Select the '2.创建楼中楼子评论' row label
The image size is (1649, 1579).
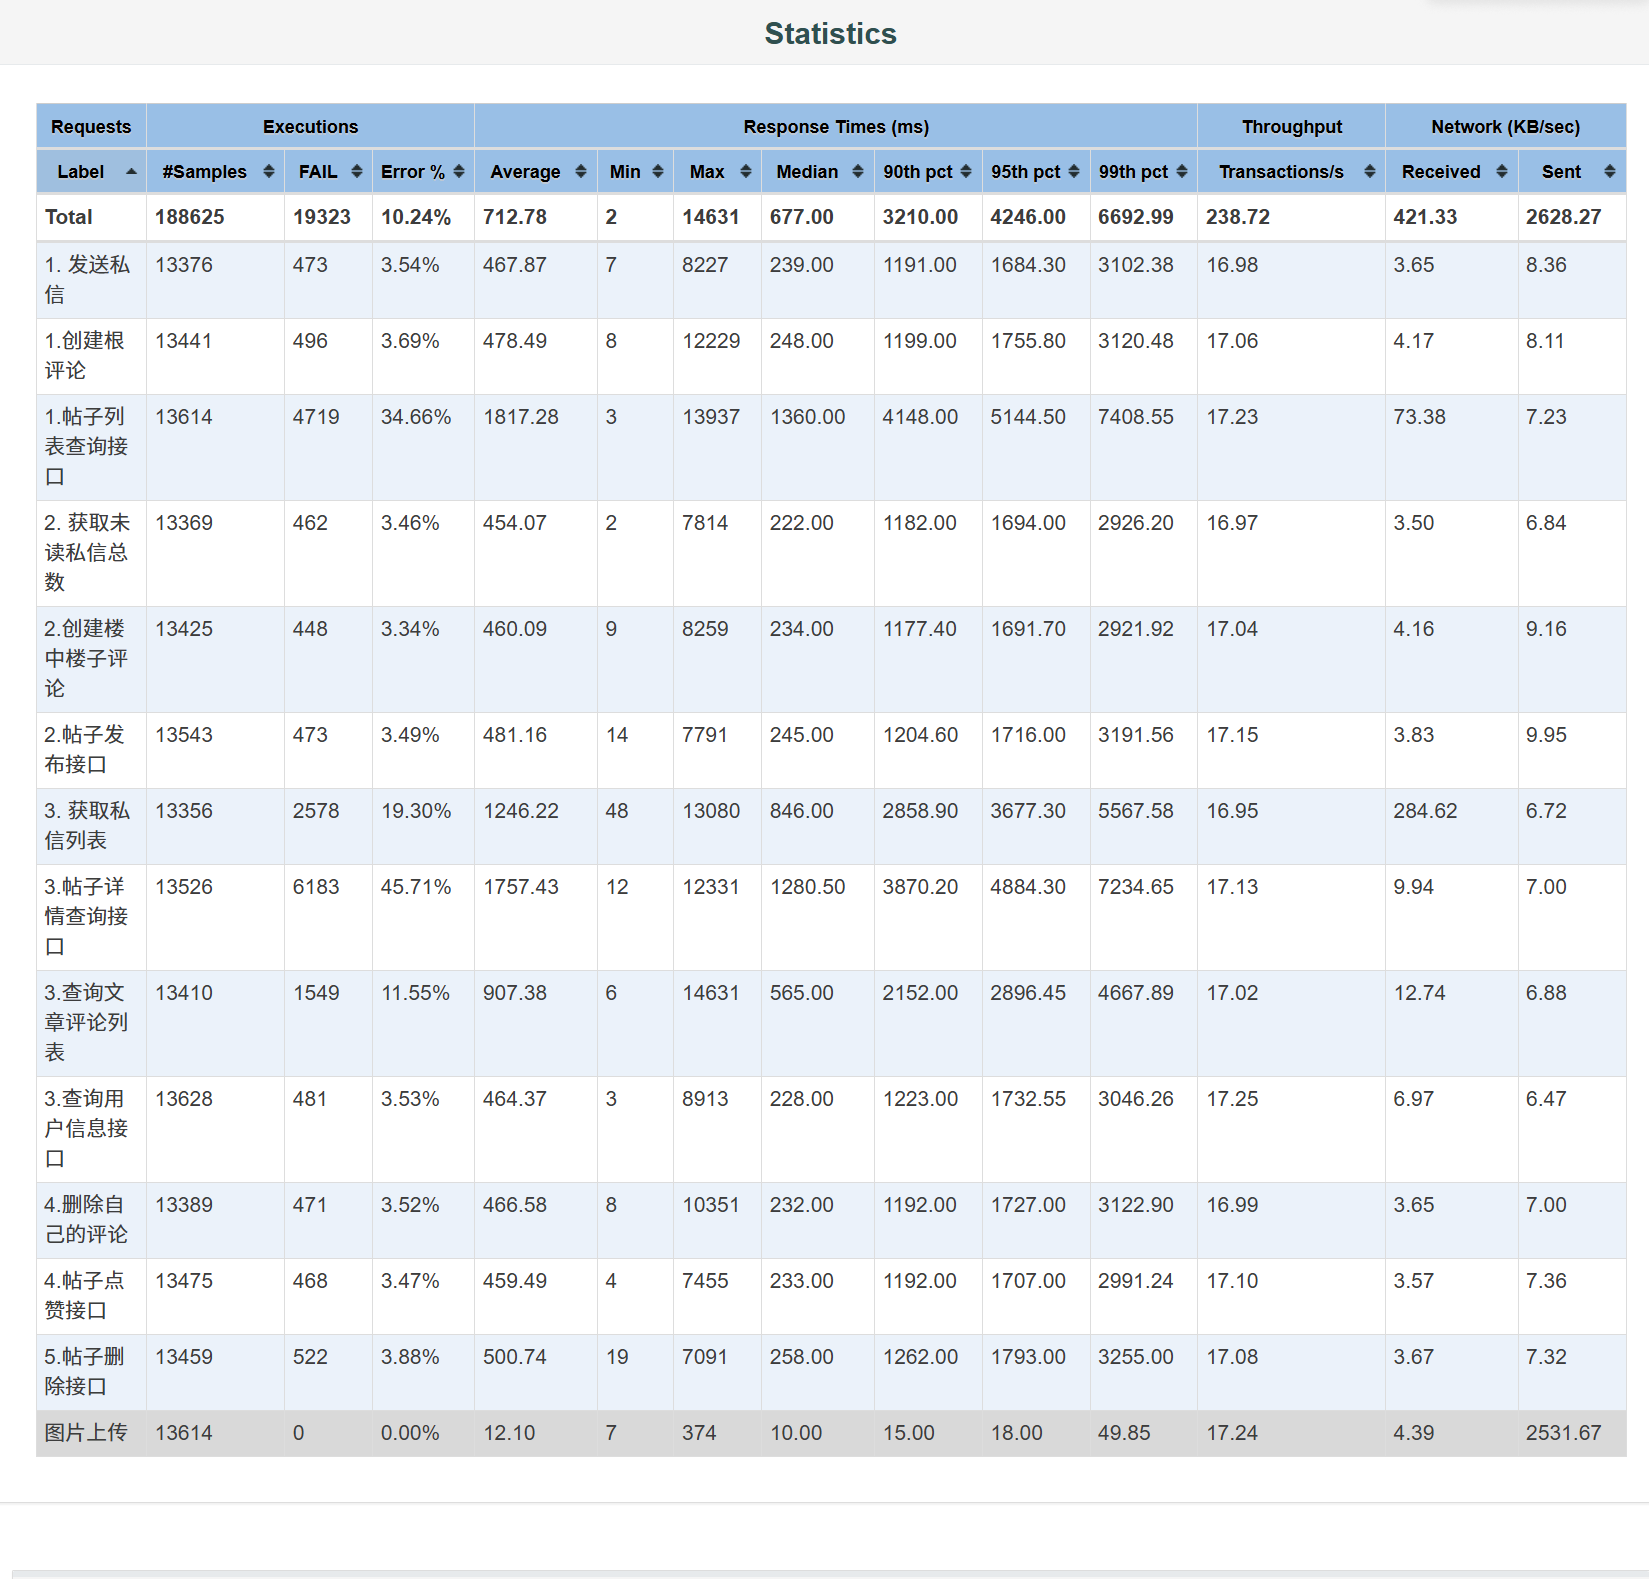pos(86,659)
